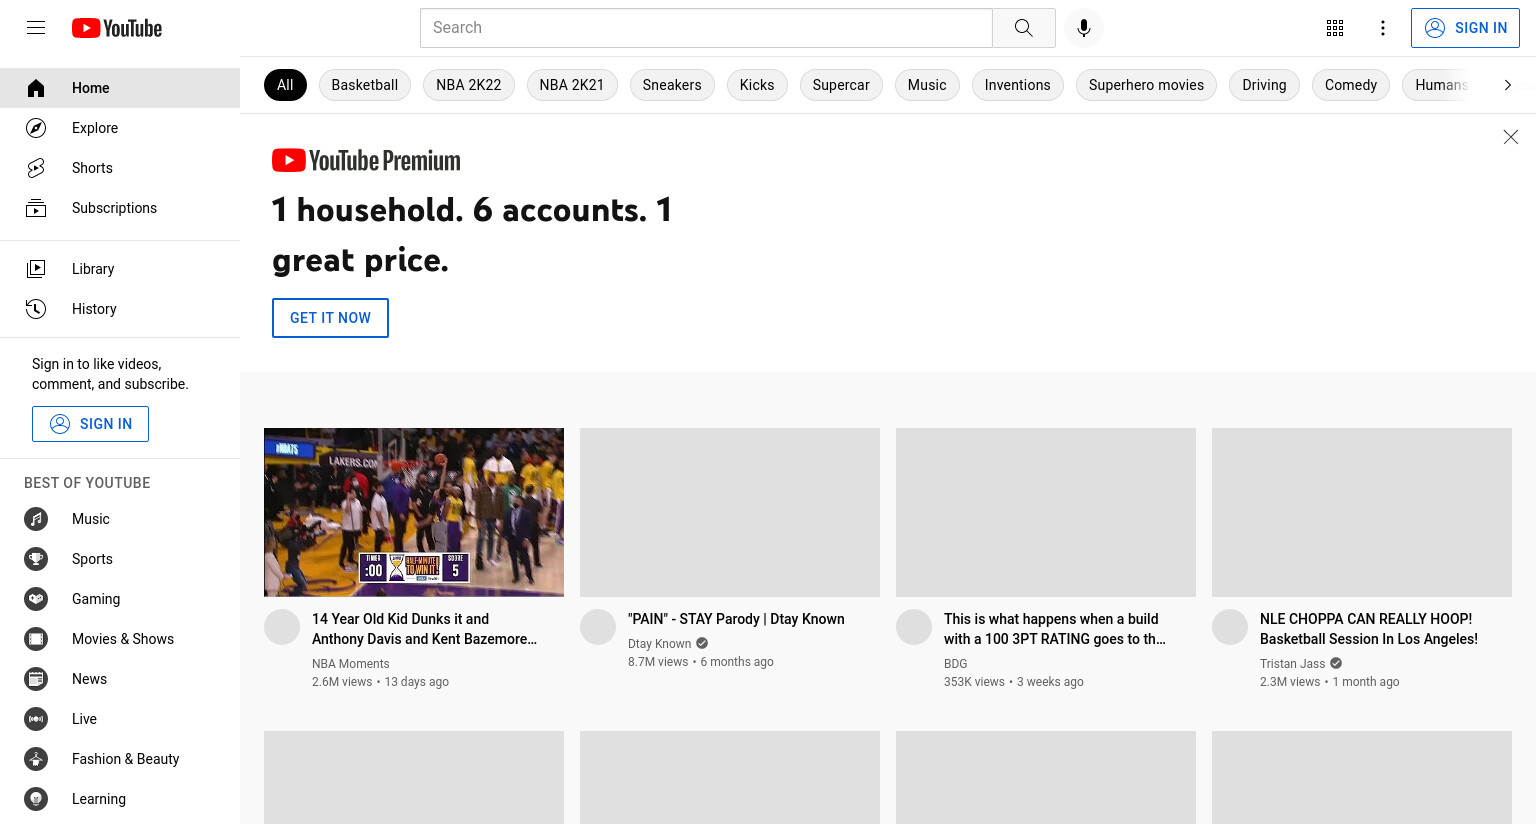Select the Sneakers chip
This screenshot has width=1536, height=824.
[672, 85]
